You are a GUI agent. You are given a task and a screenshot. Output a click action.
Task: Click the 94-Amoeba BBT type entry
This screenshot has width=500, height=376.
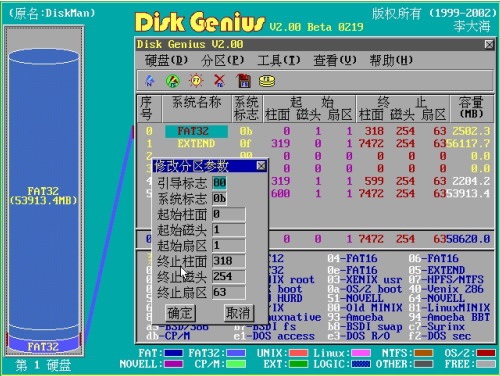(x=449, y=317)
